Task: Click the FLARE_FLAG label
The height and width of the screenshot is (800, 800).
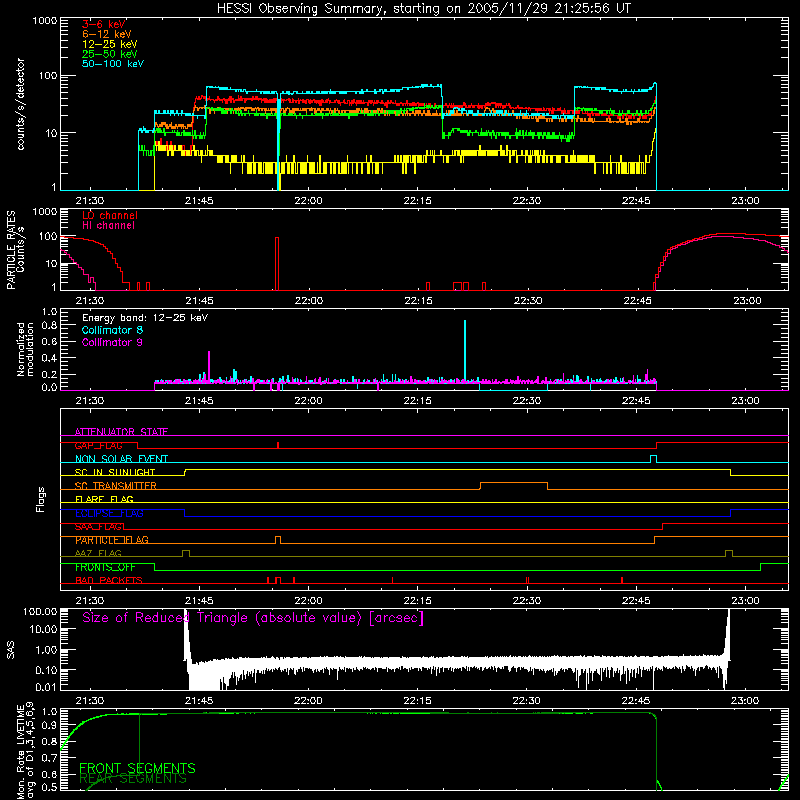Action: click(104, 499)
